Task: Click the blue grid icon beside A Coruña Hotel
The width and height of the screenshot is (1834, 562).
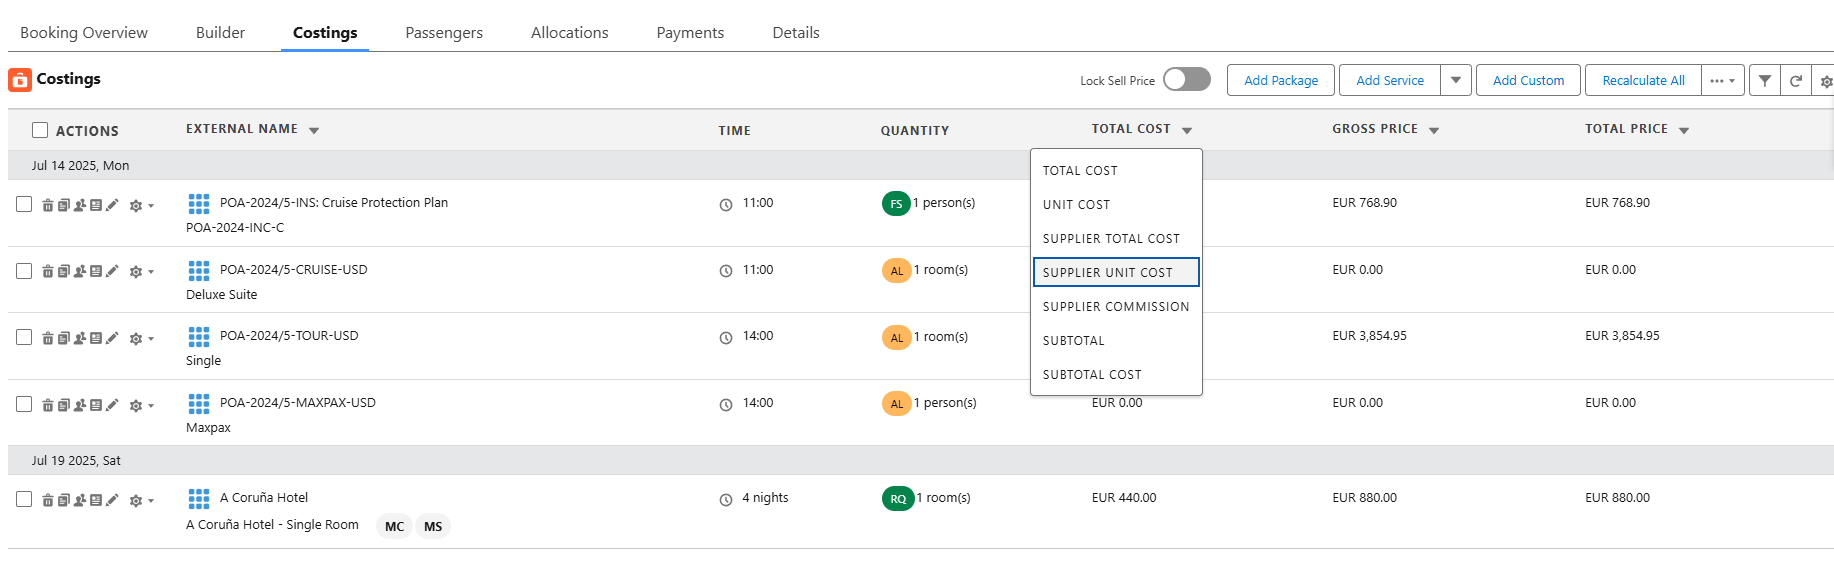Action: 199,498
